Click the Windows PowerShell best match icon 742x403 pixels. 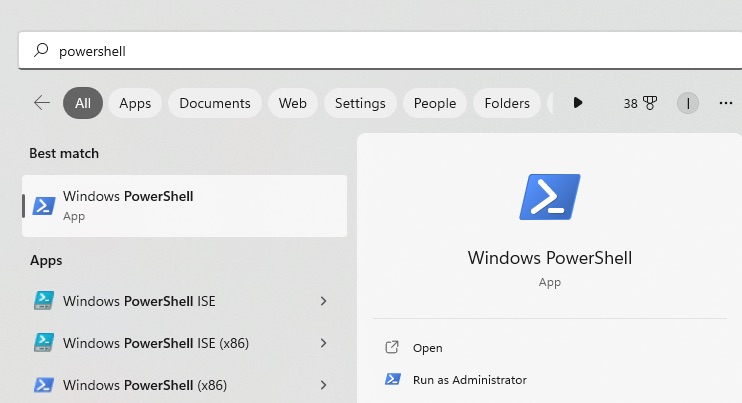(44, 206)
